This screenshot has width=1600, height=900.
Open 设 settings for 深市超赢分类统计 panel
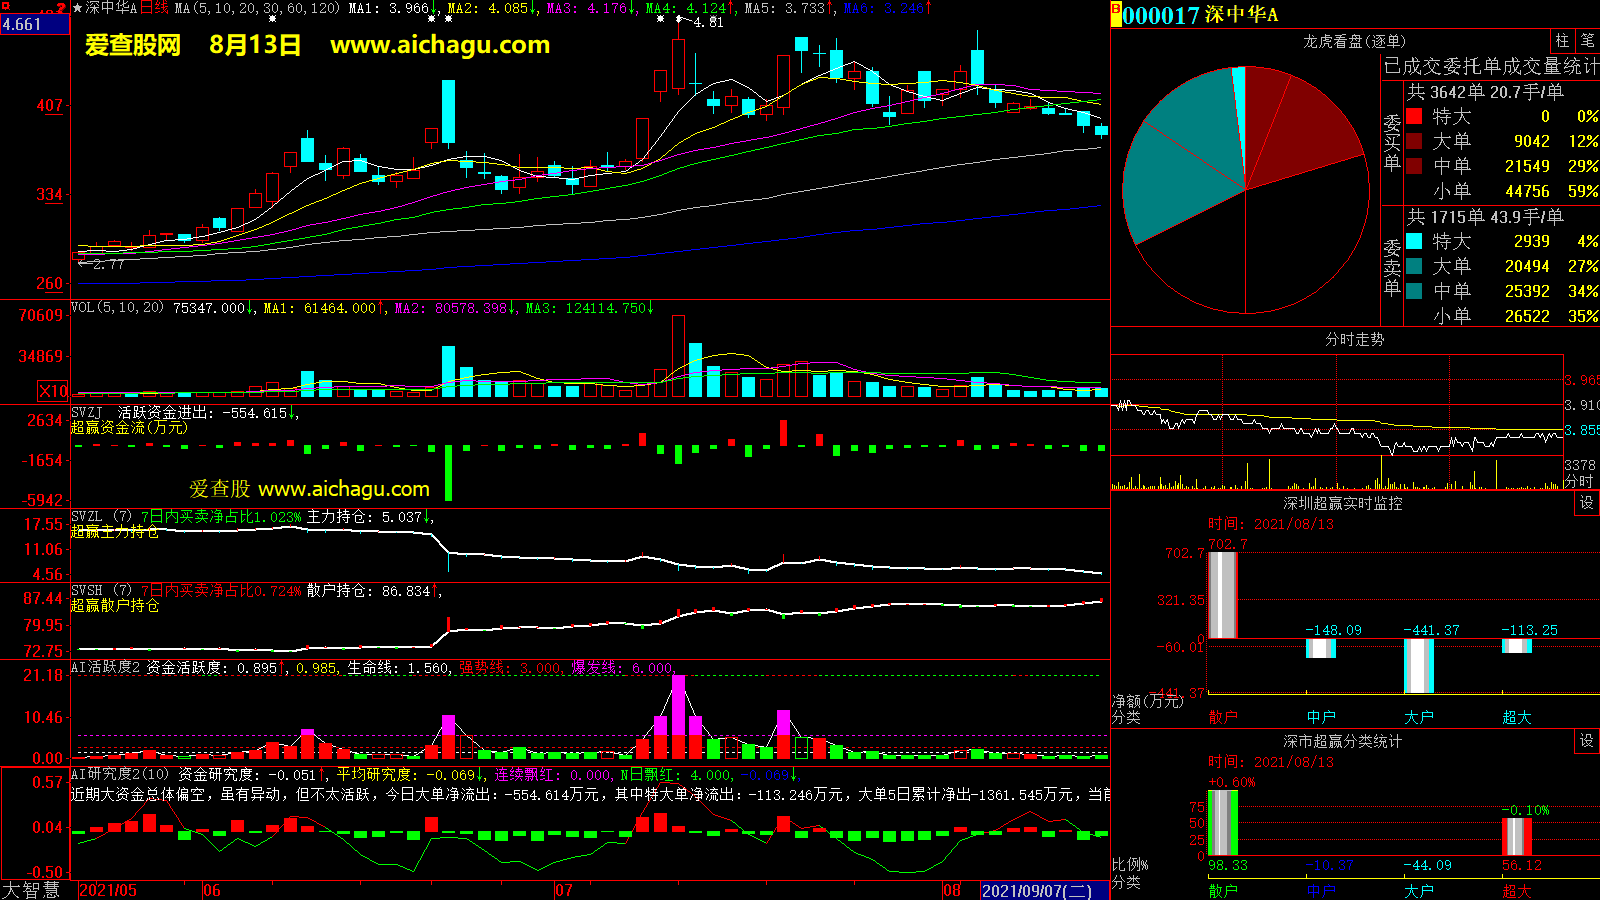[x=1586, y=741]
